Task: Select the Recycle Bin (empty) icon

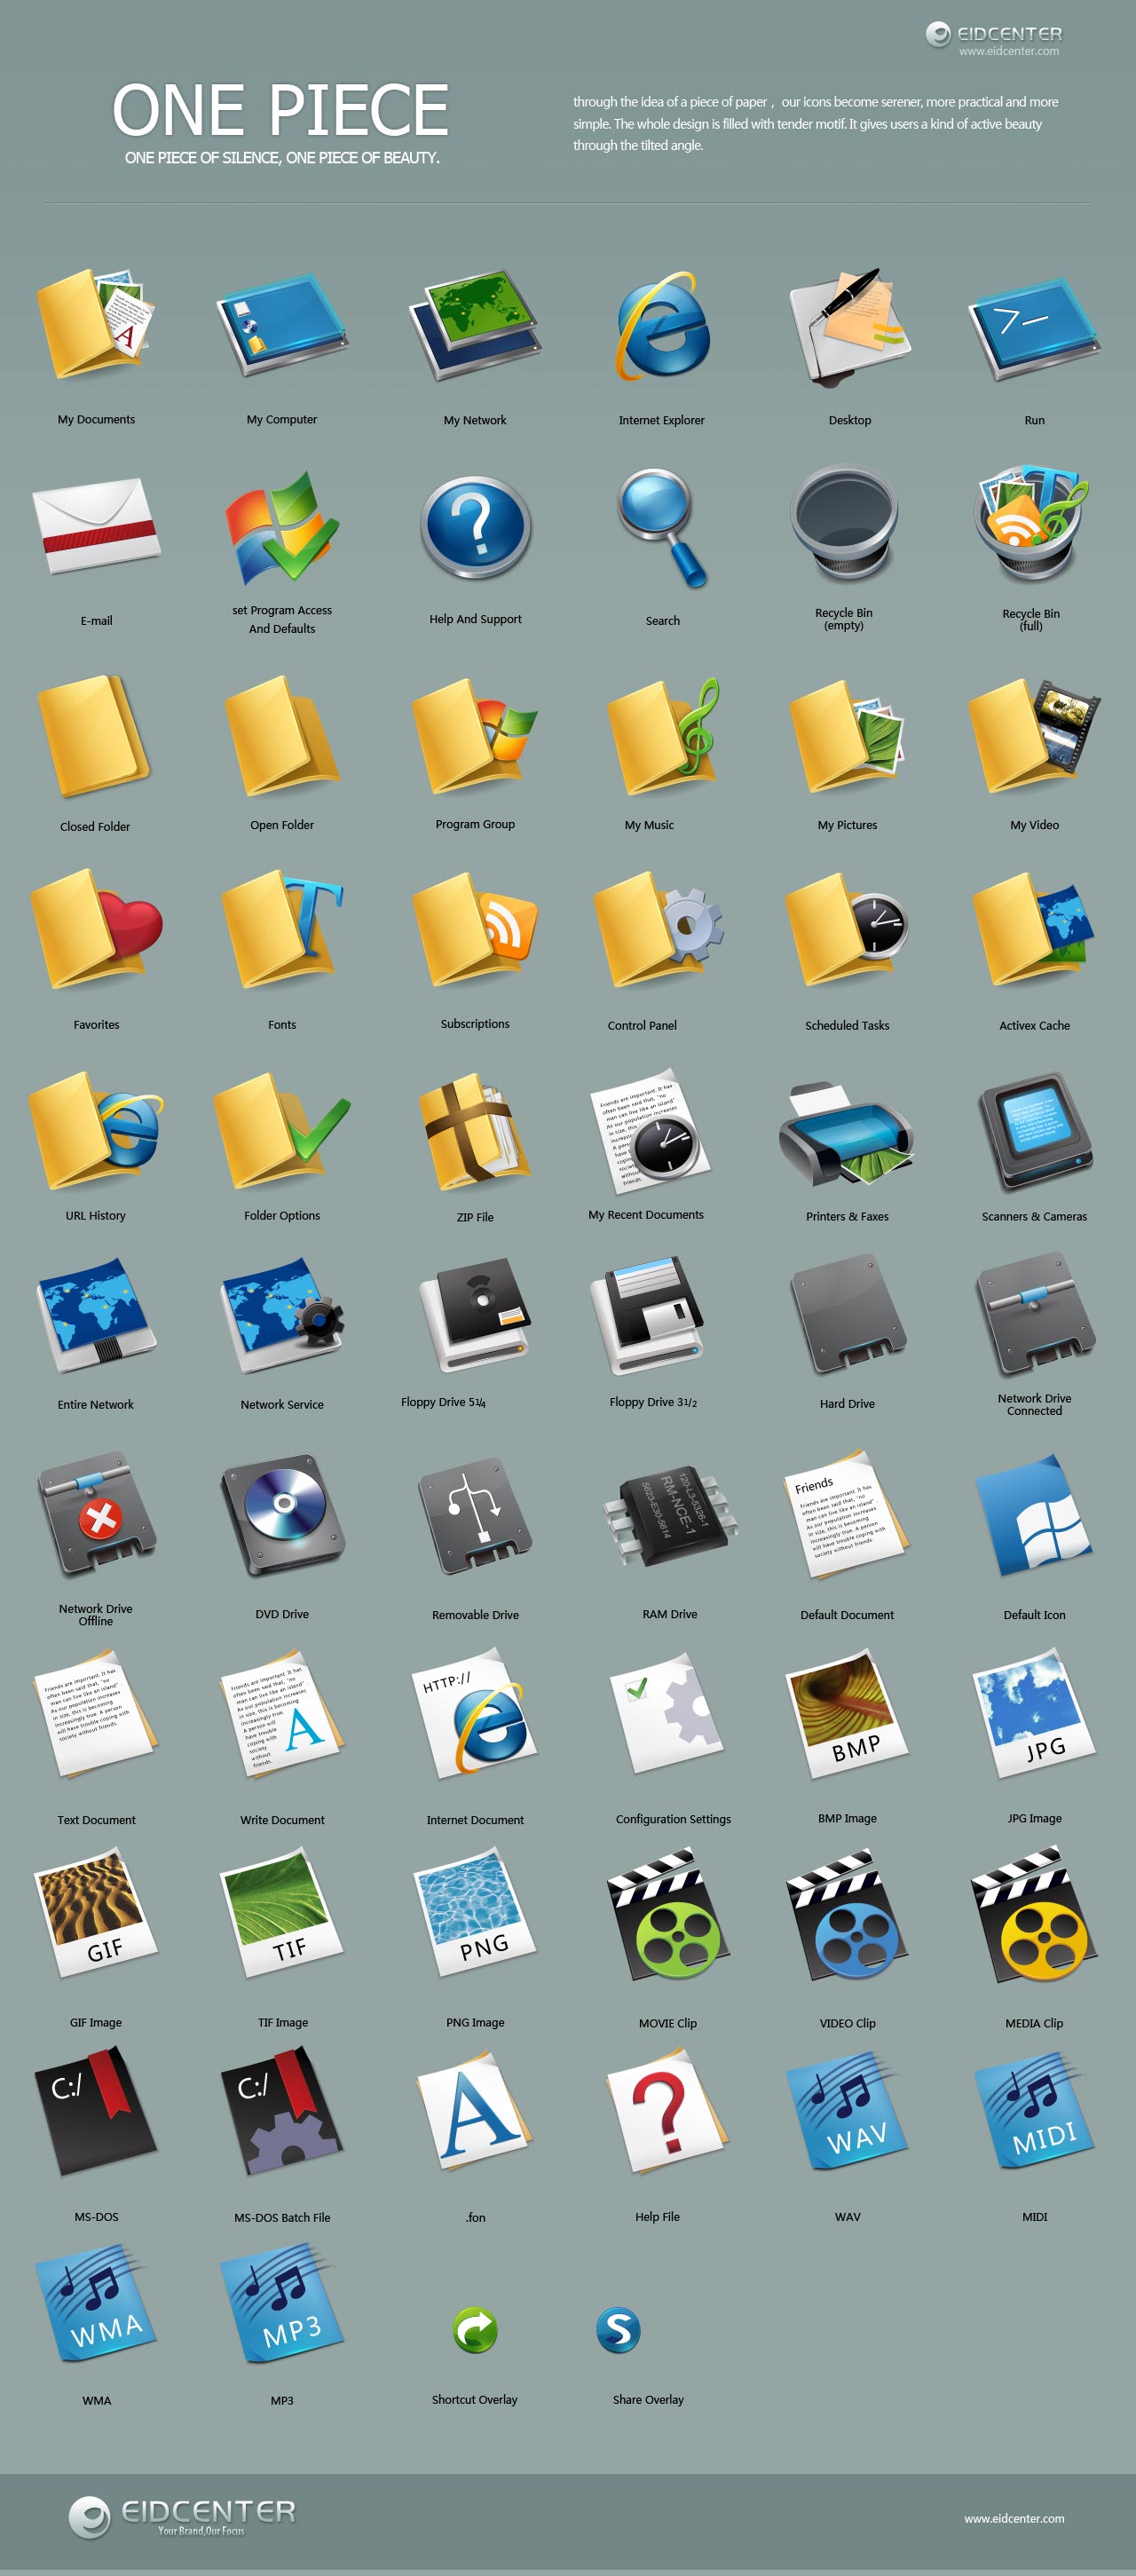Action: point(845,524)
